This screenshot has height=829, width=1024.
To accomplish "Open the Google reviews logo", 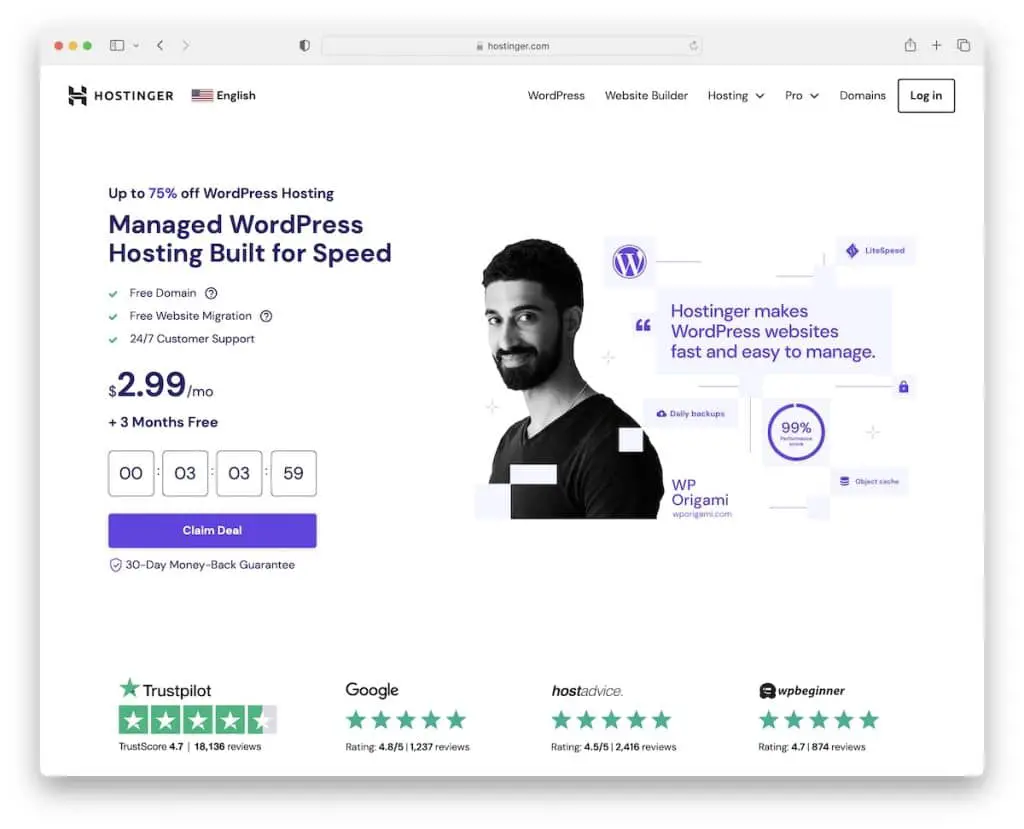I will (372, 690).
